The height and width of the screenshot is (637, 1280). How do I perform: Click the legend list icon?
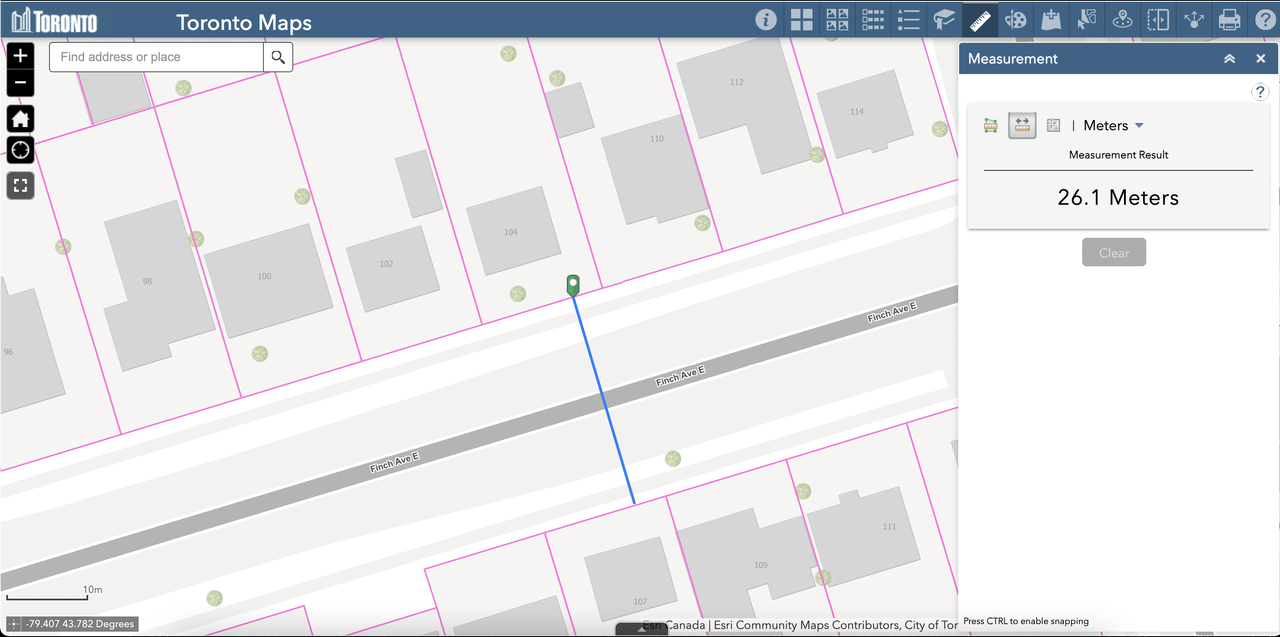pyautogui.click(x=908, y=20)
